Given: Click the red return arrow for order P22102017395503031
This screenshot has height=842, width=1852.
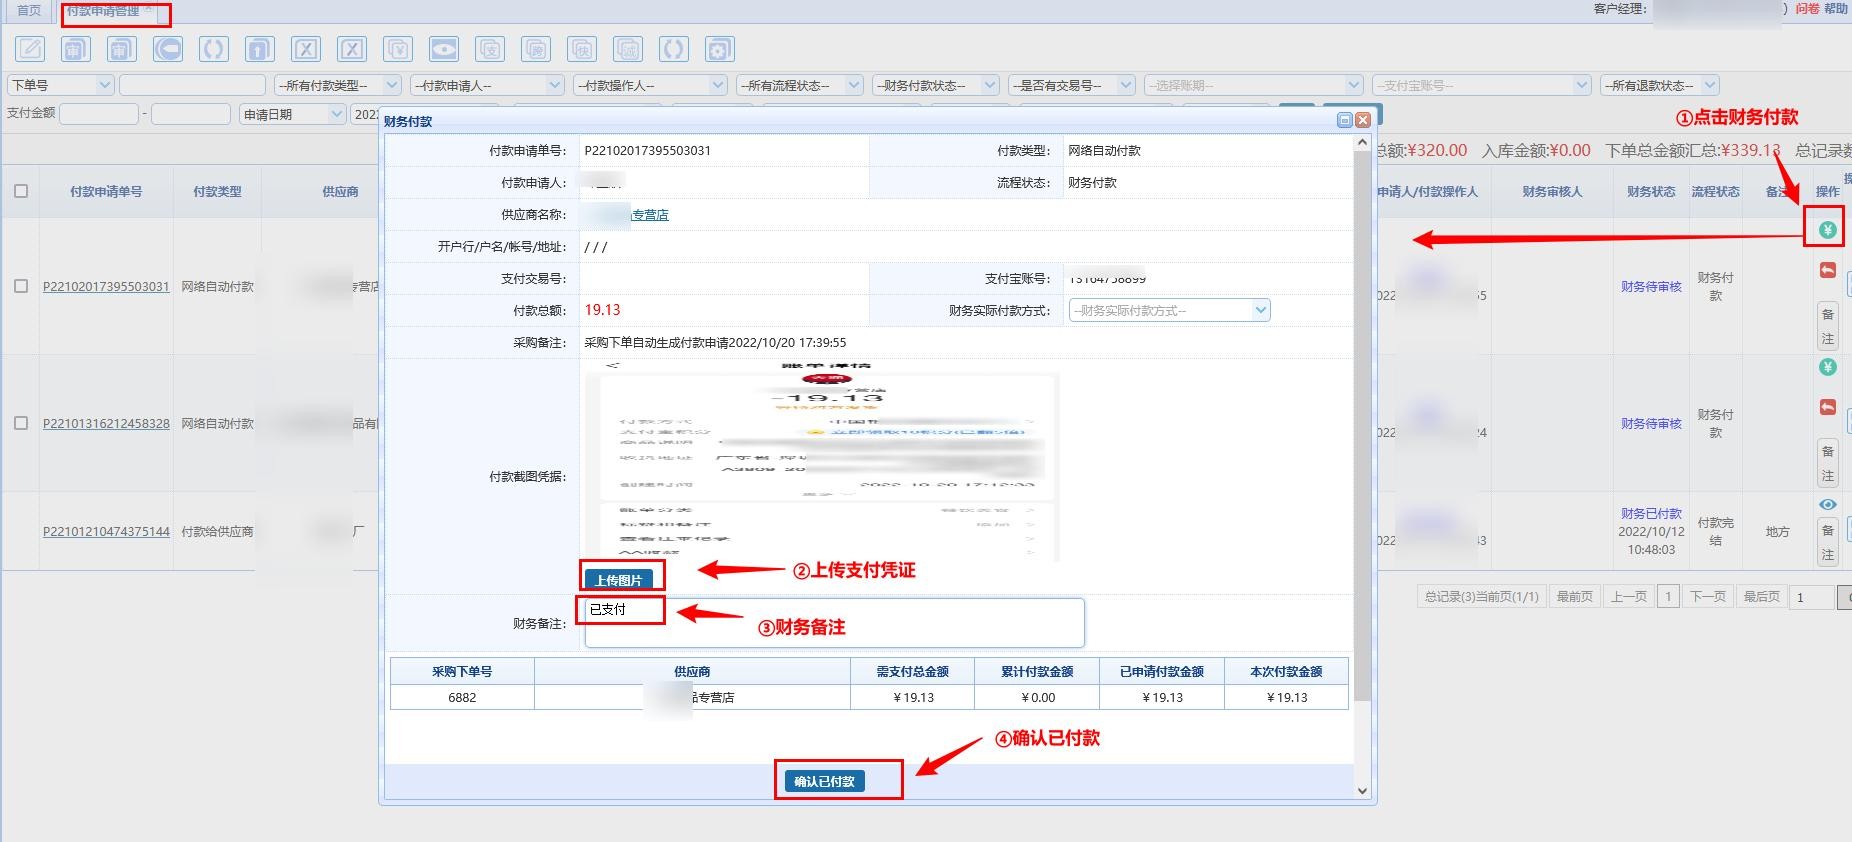Looking at the screenshot, I should (1827, 270).
